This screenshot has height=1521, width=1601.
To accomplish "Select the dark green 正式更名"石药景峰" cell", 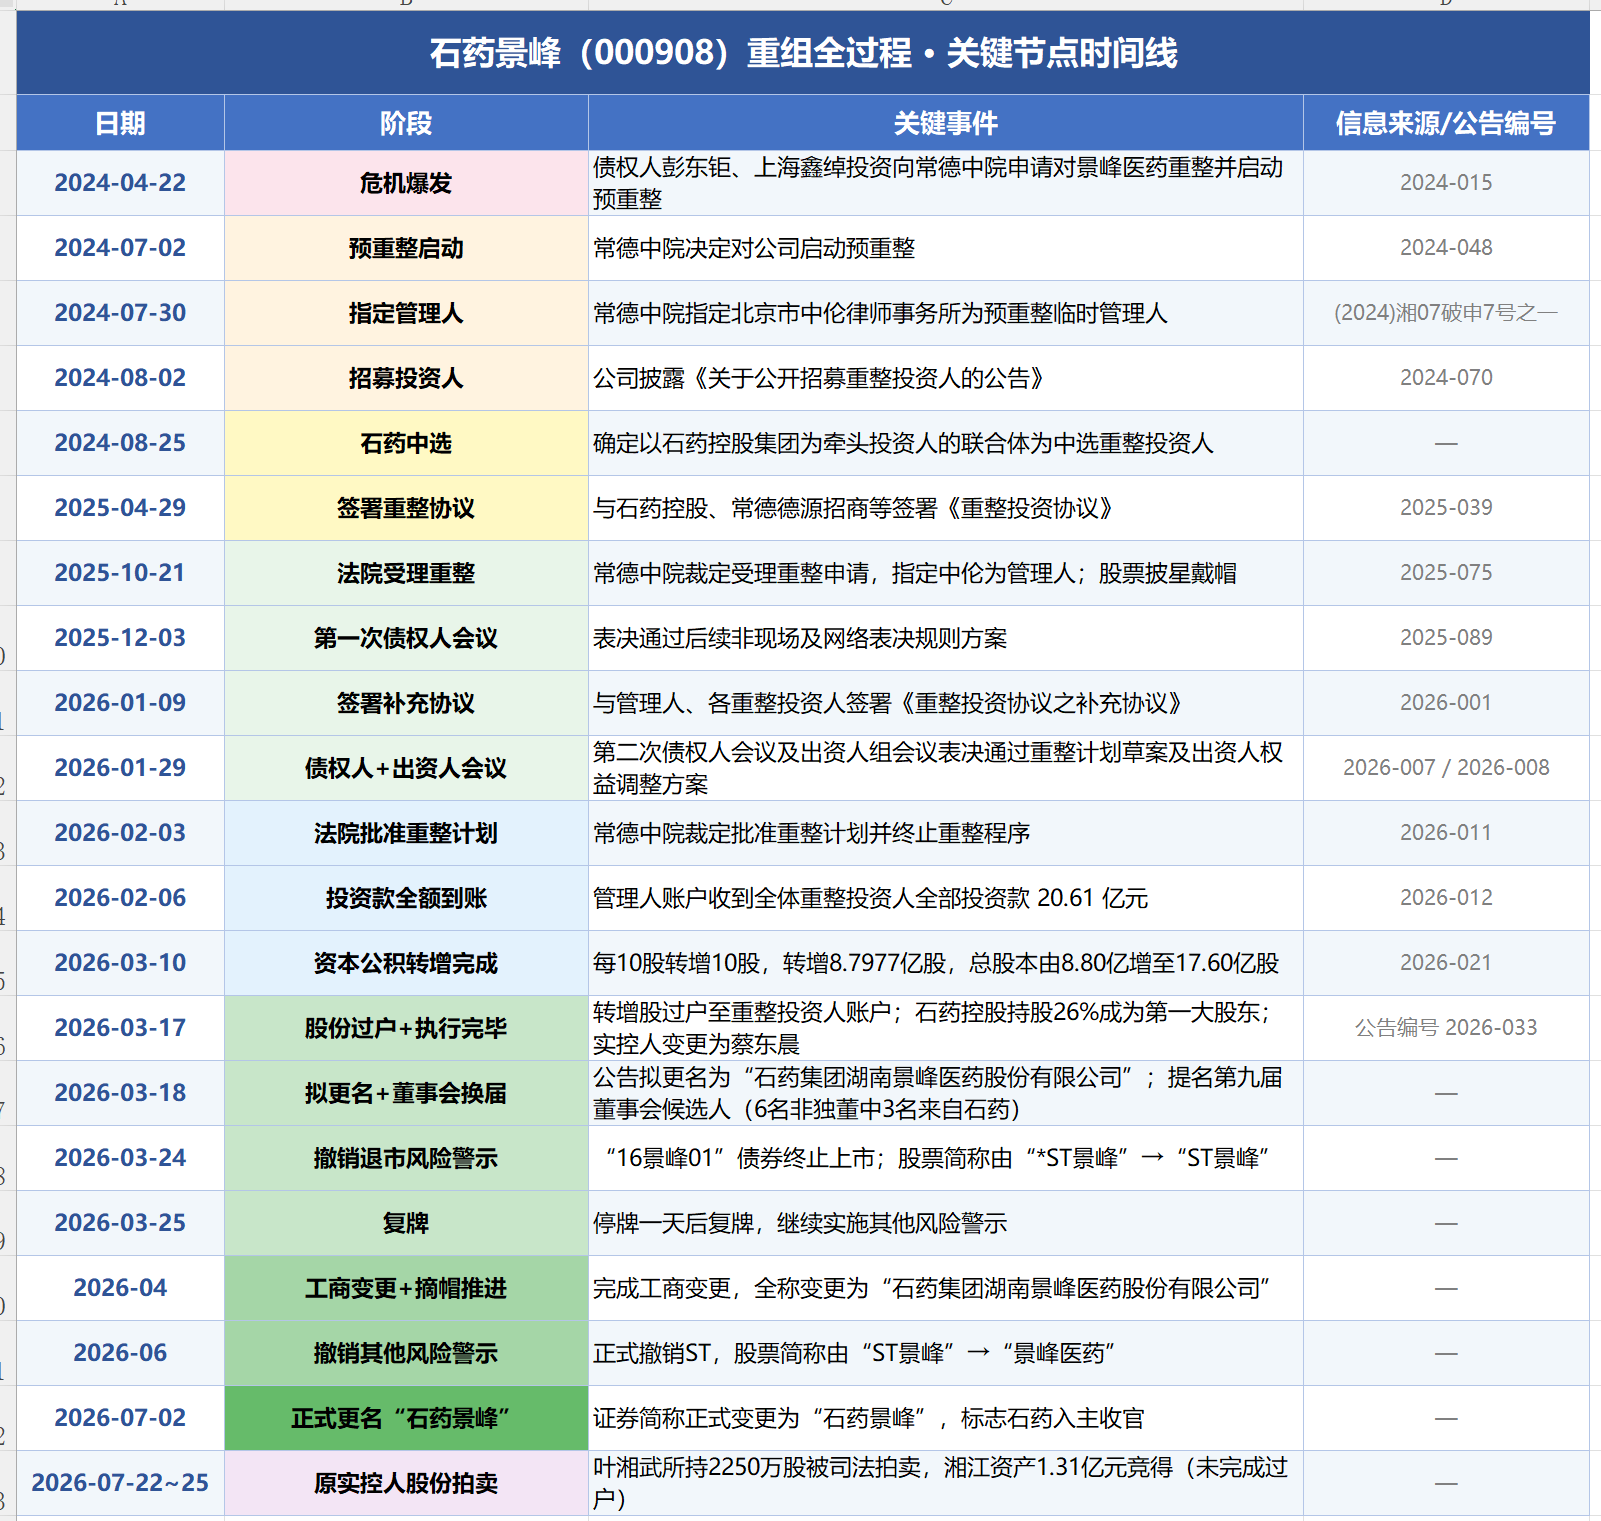I will point(406,1418).
